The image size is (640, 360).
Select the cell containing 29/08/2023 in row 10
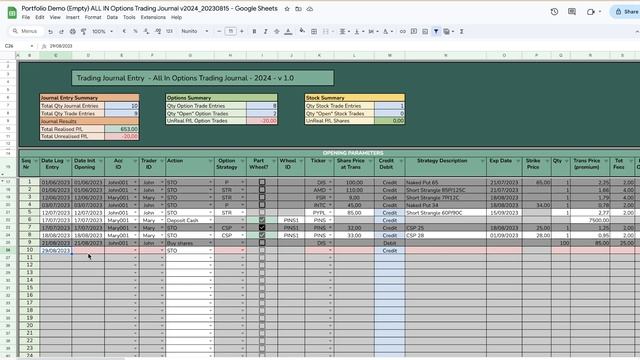(56, 251)
